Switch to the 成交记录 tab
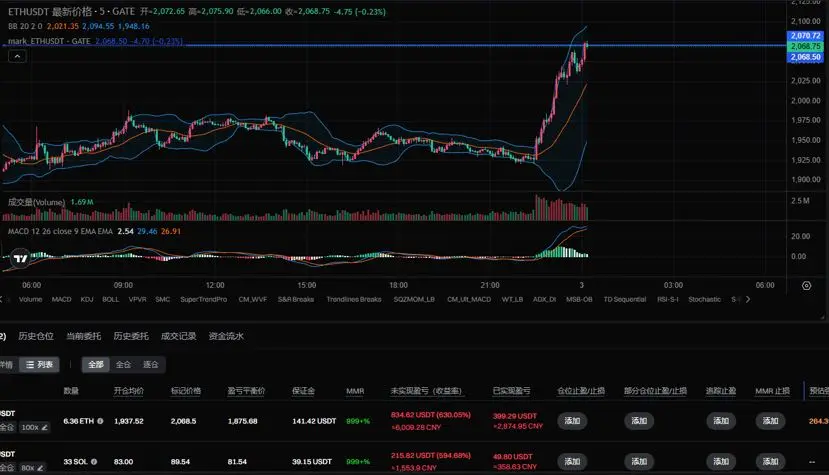The width and height of the screenshot is (829, 475). 179,336
